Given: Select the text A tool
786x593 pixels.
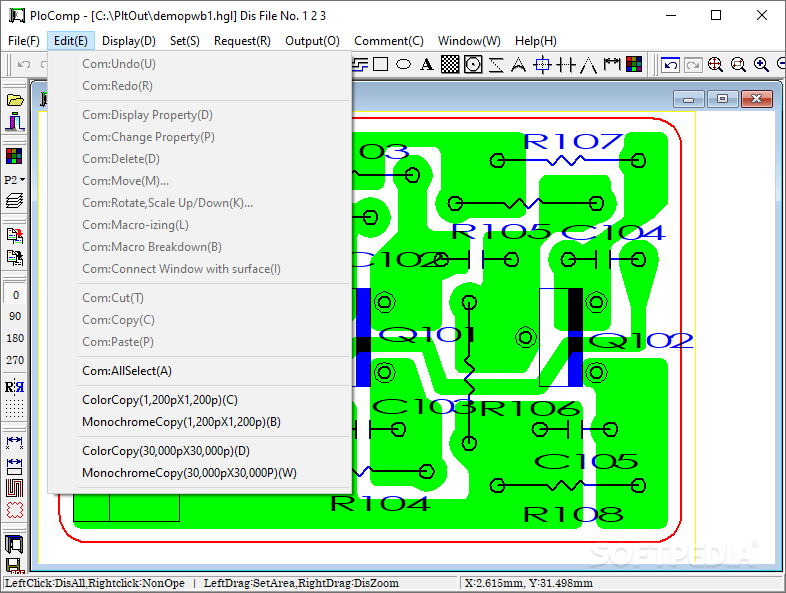Looking at the screenshot, I should point(427,64).
